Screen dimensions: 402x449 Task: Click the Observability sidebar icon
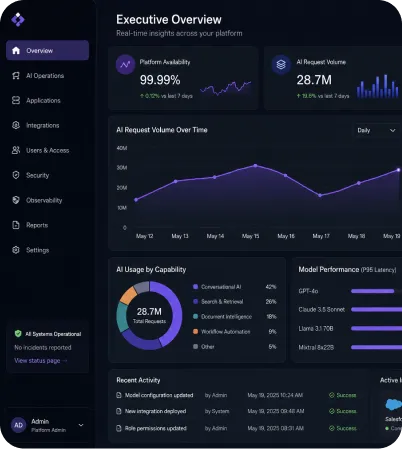click(16, 200)
